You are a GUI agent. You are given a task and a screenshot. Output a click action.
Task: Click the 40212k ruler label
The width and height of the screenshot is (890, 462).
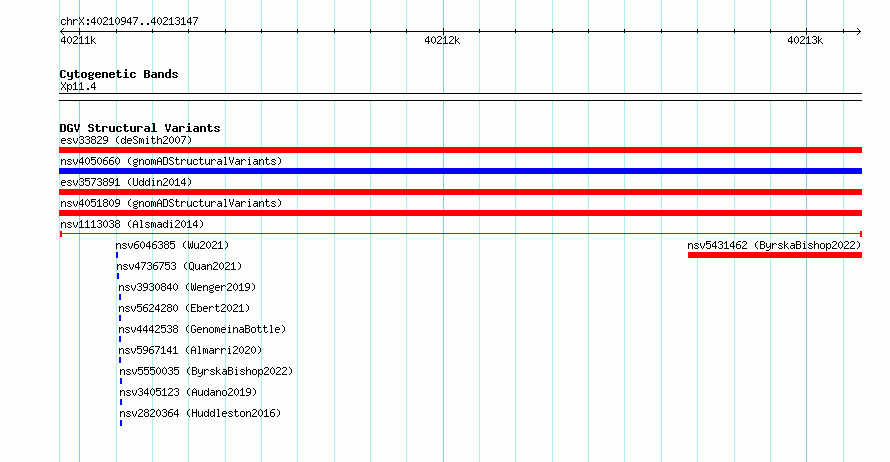(x=442, y=40)
